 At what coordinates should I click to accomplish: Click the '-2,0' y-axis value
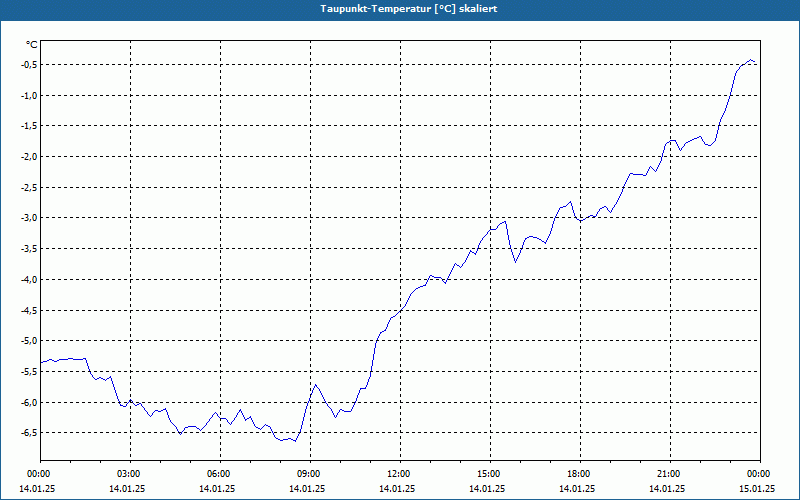29,157
